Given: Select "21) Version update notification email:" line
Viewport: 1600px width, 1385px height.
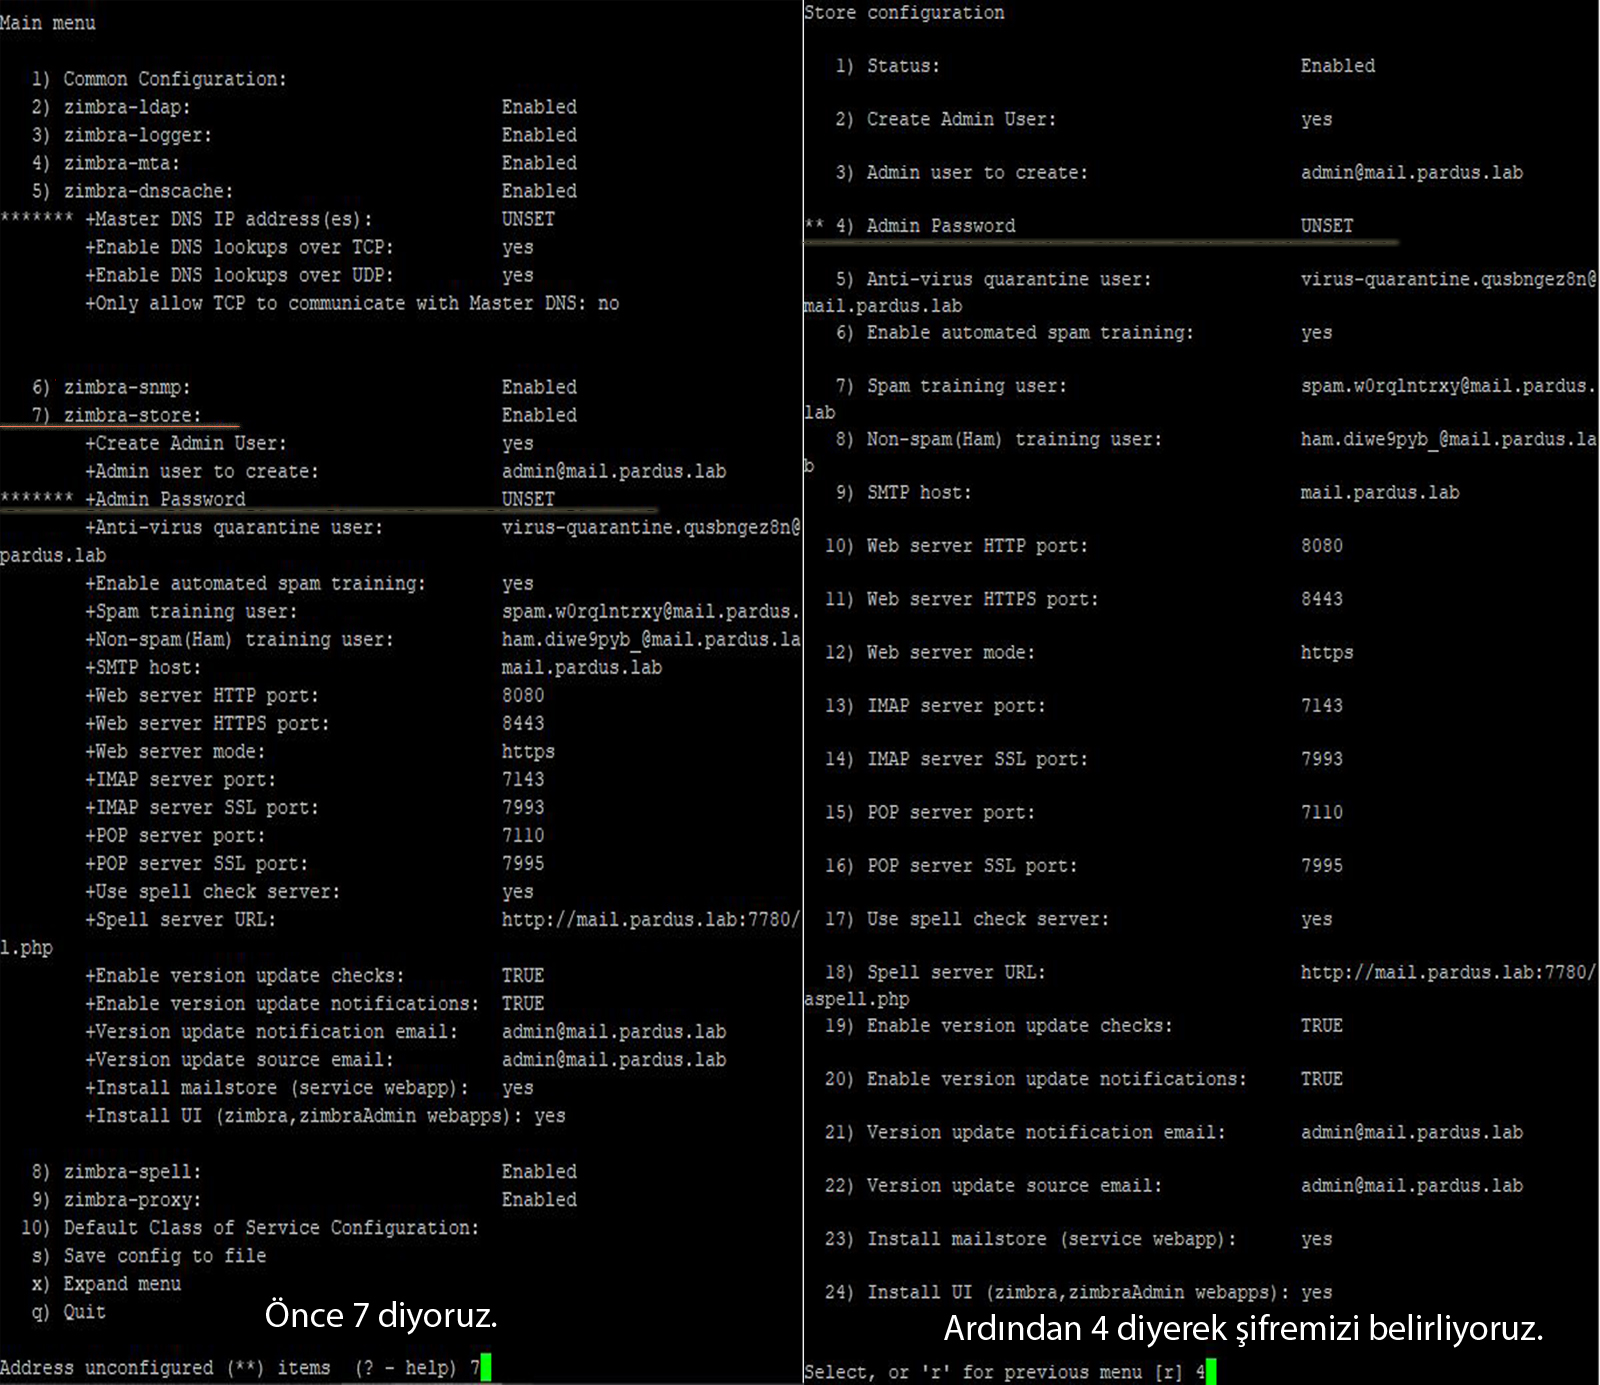Looking at the screenshot, I should pos(1025,1132).
